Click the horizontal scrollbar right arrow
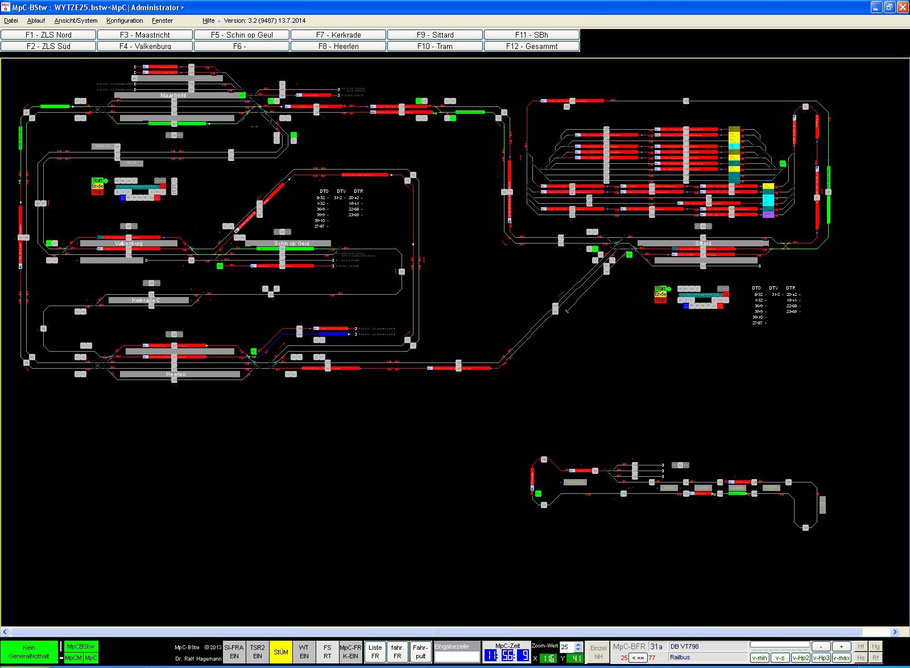The width and height of the screenshot is (910, 668). tap(894, 631)
